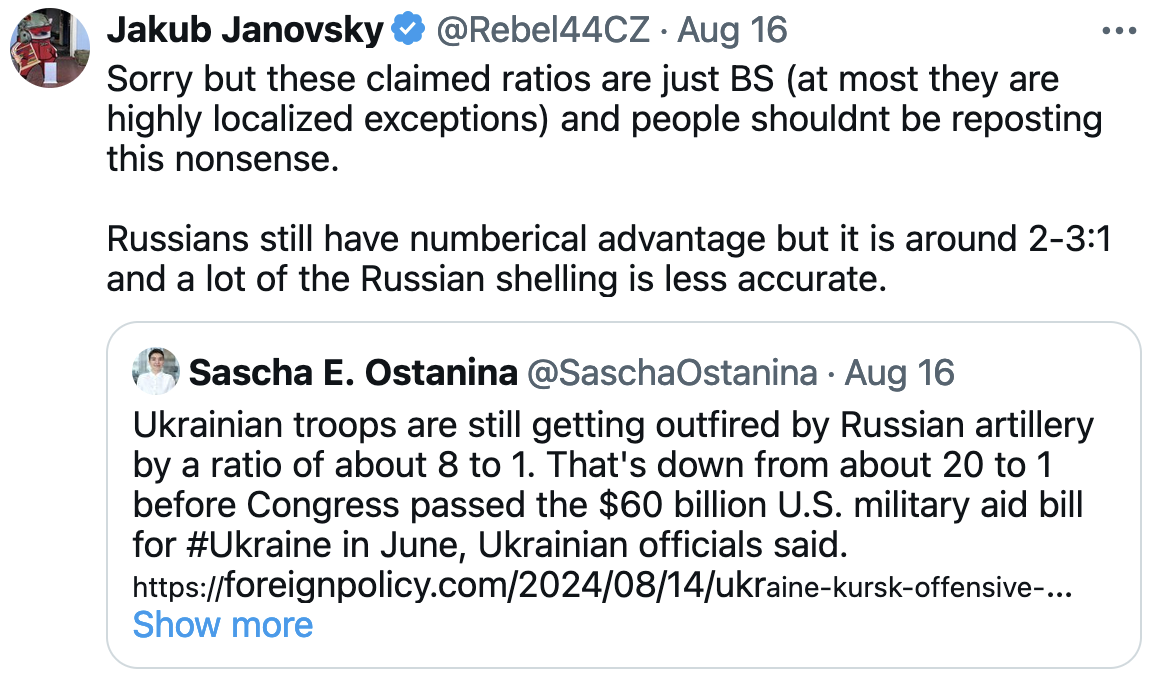
Task: Open quoted tweet's Aug 16 timestamp
Action: (x=900, y=373)
